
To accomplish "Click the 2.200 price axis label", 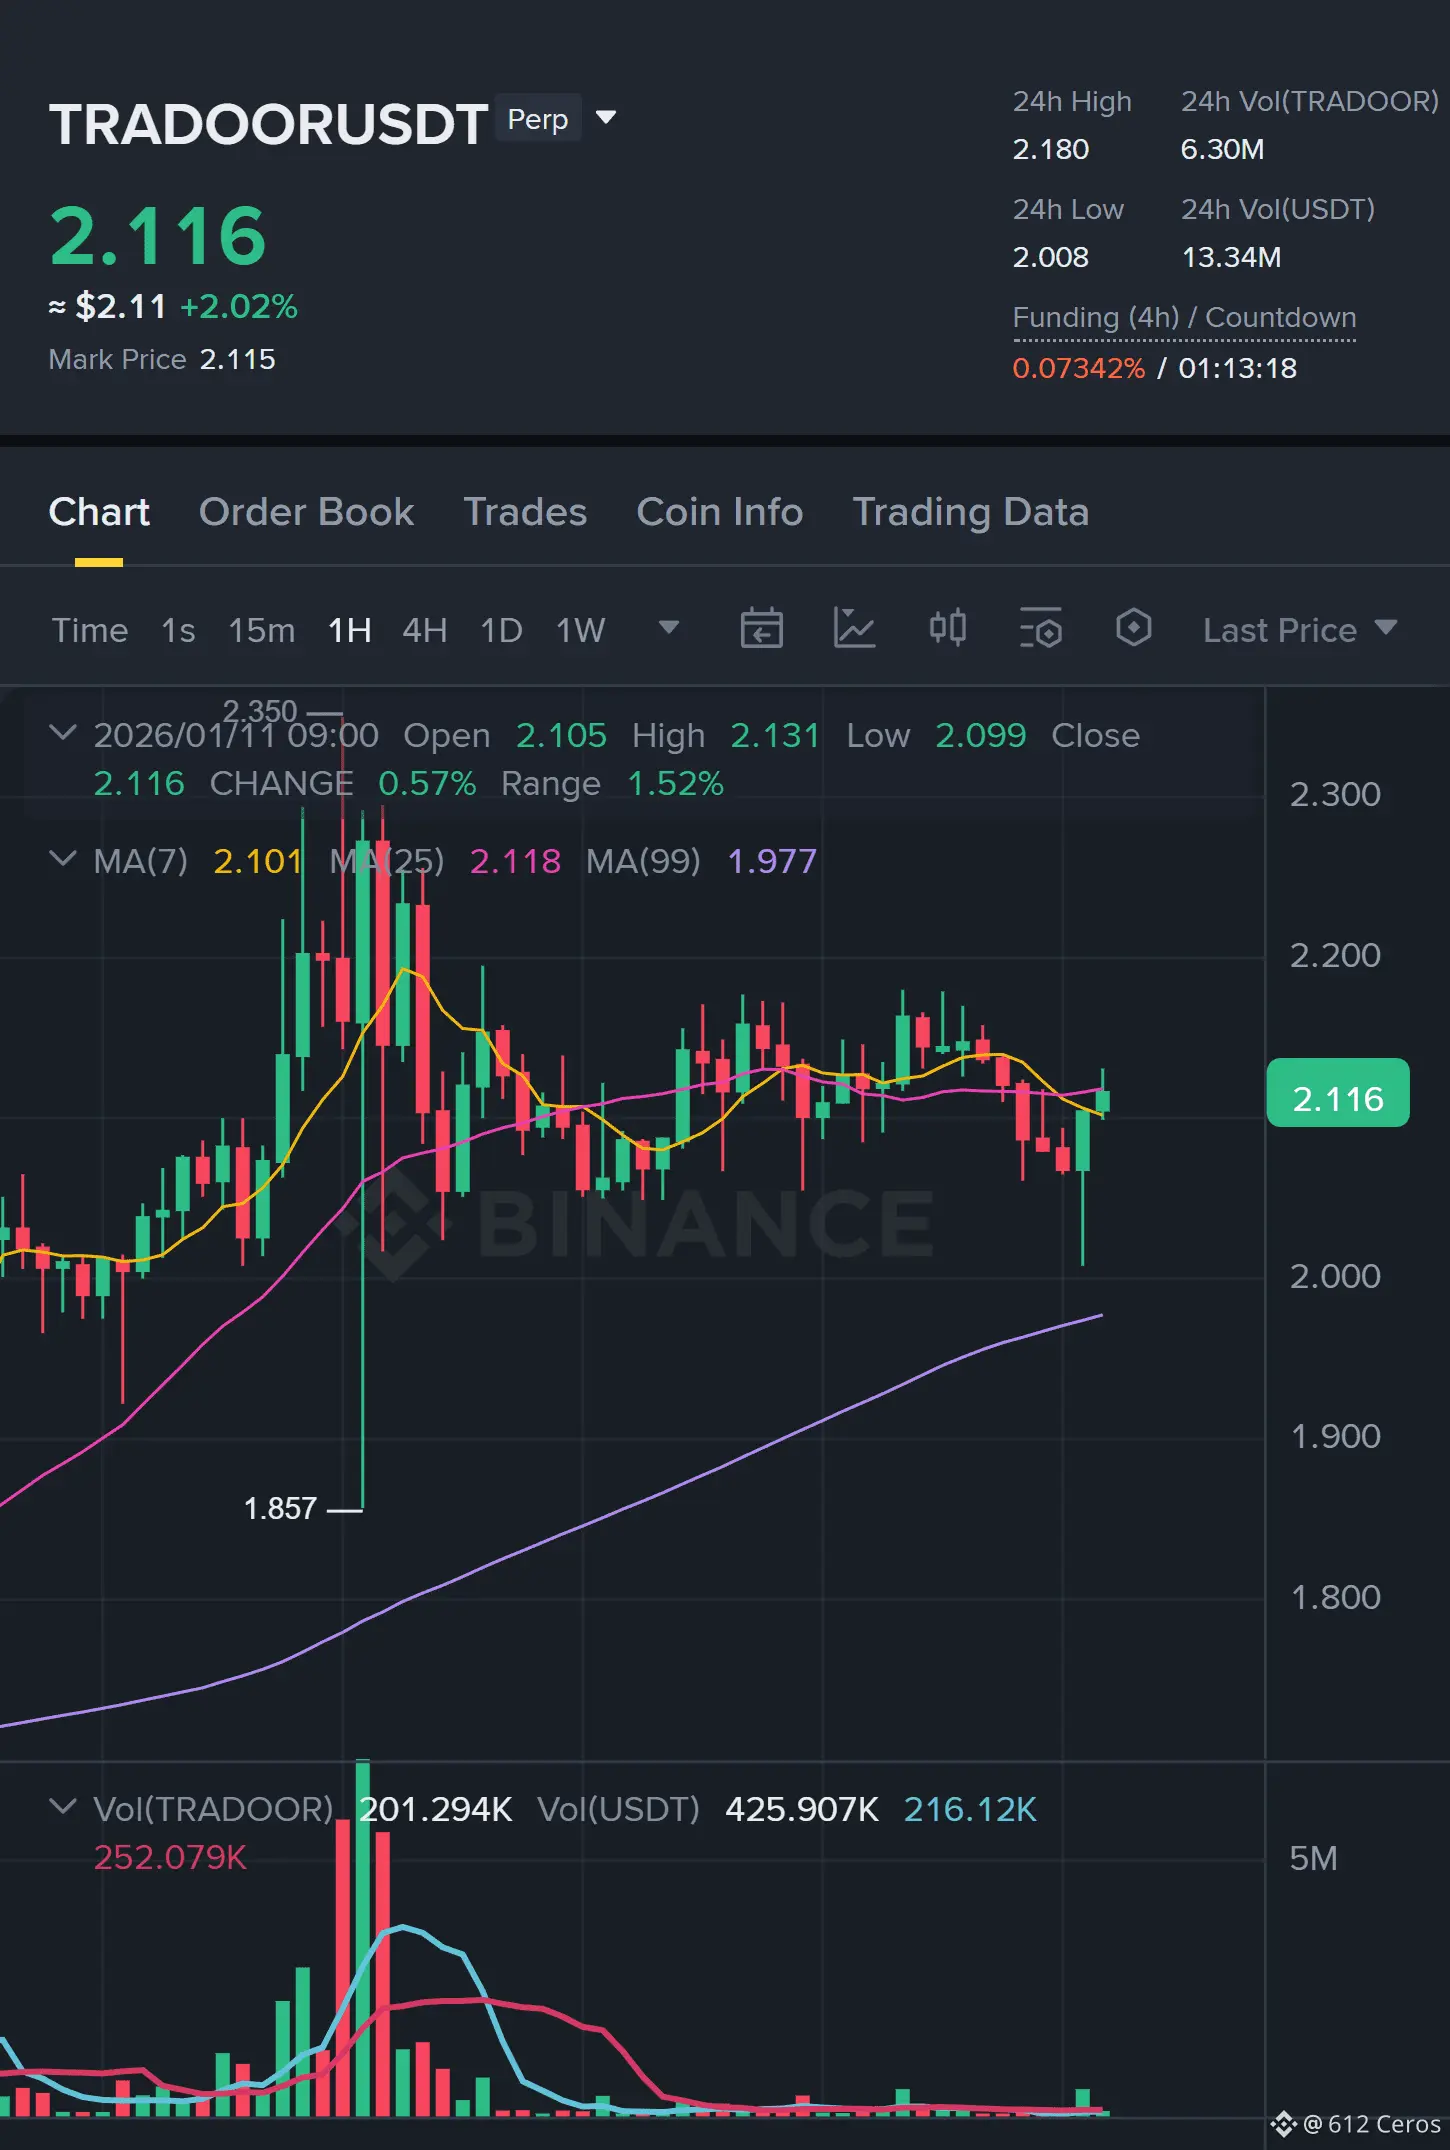I will (1335, 955).
